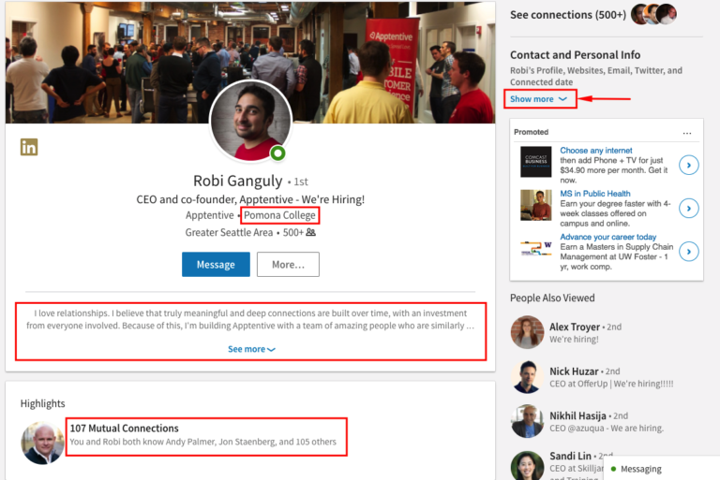Open Nikhil Hasija's profile name
Screen dimensions: 720x480
point(578,416)
